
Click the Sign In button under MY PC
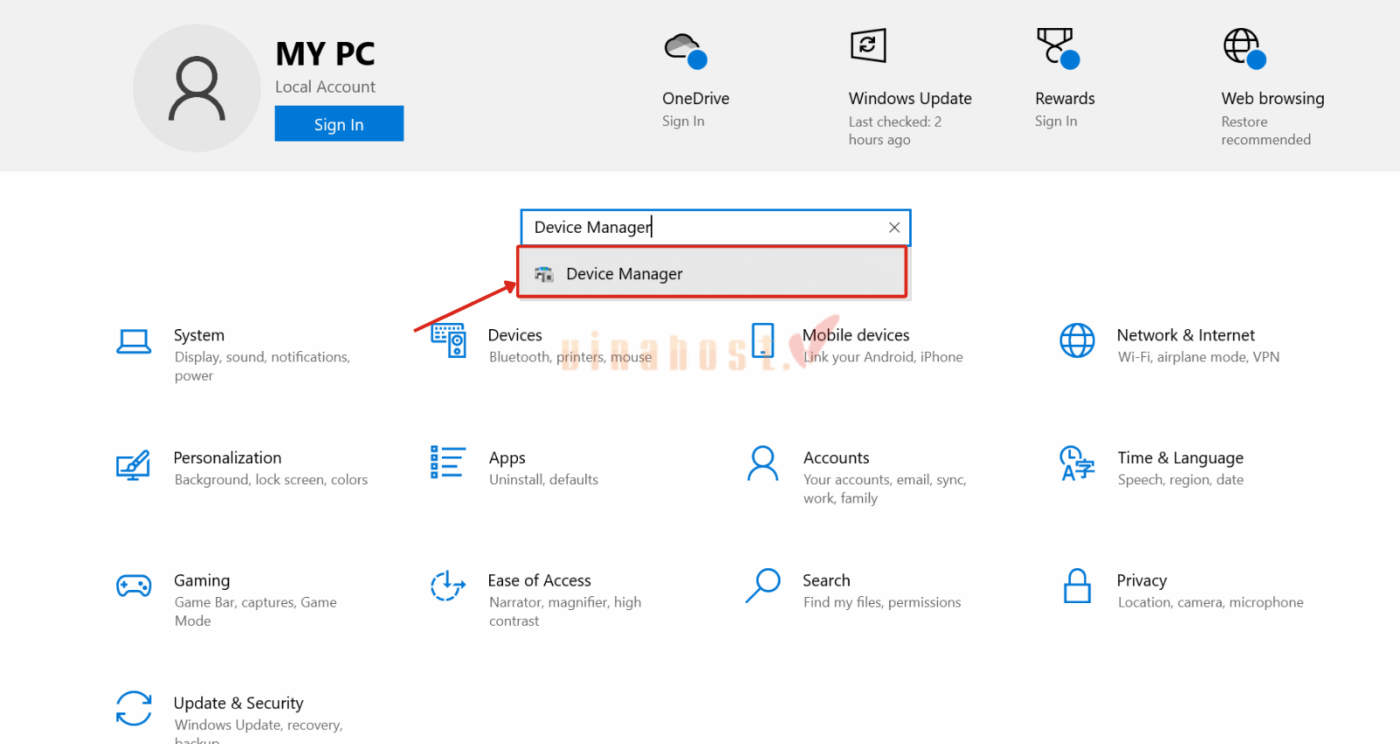pyautogui.click(x=339, y=124)
